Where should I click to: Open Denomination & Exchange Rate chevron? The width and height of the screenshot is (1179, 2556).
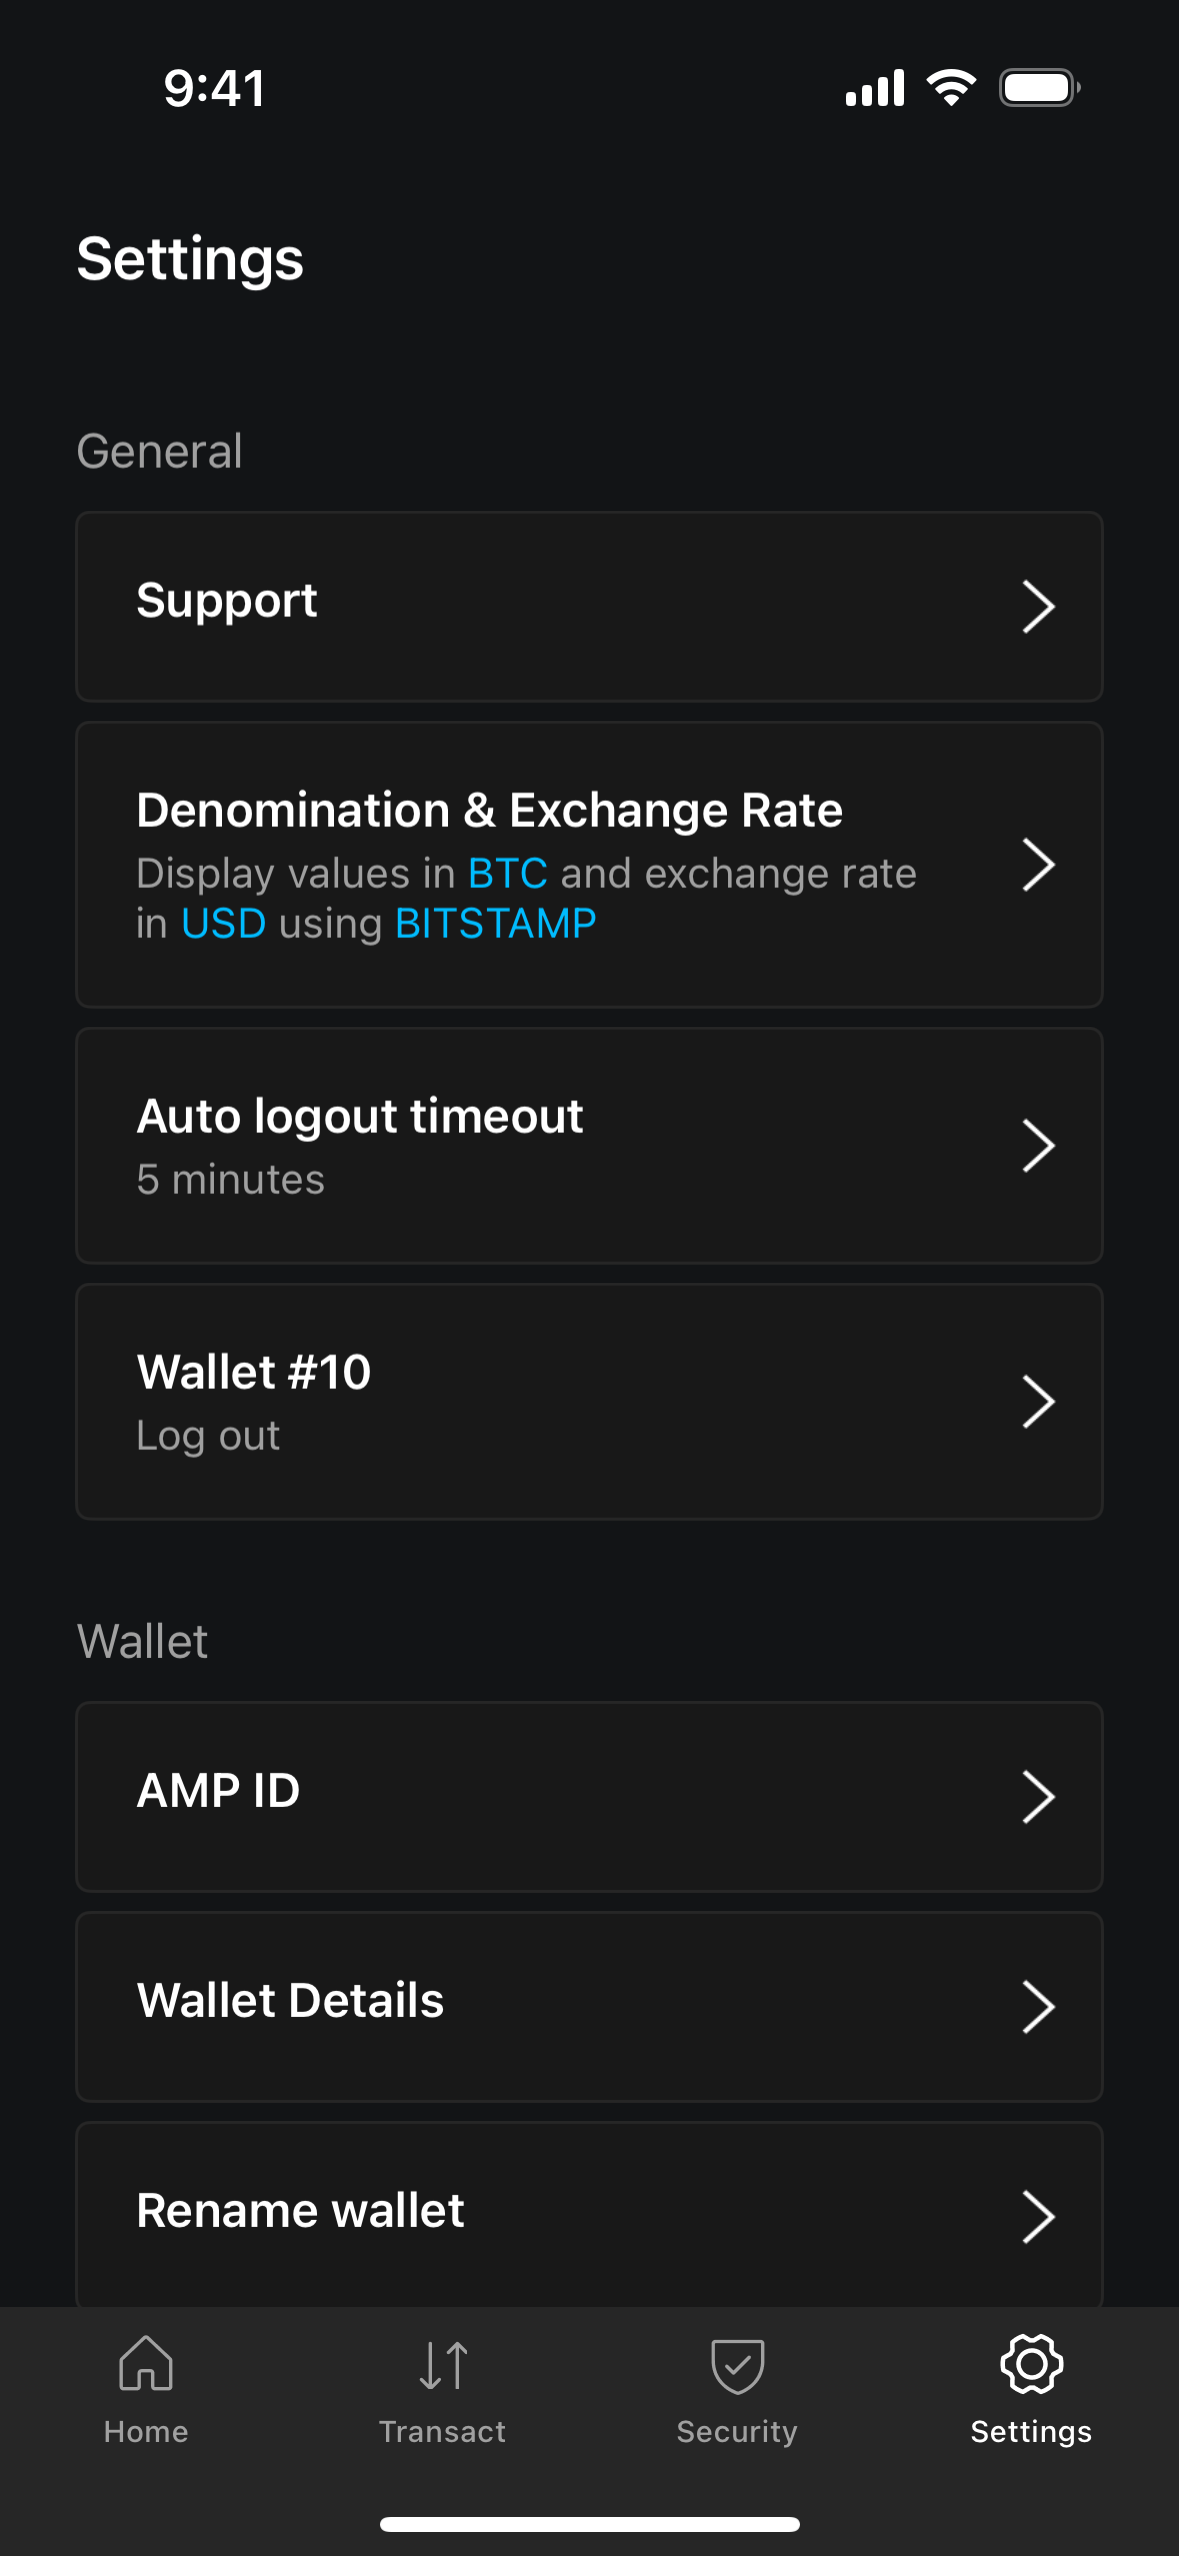[x=1038, y=865]
